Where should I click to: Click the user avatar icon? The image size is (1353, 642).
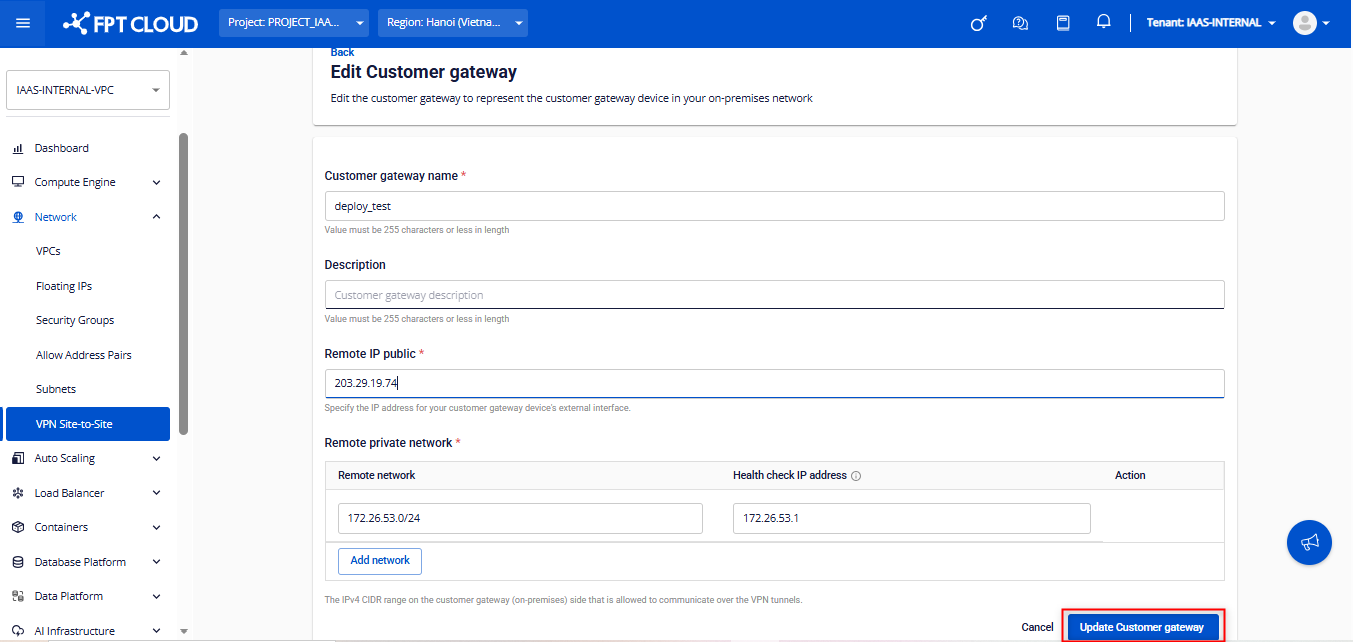point(1305,23)
